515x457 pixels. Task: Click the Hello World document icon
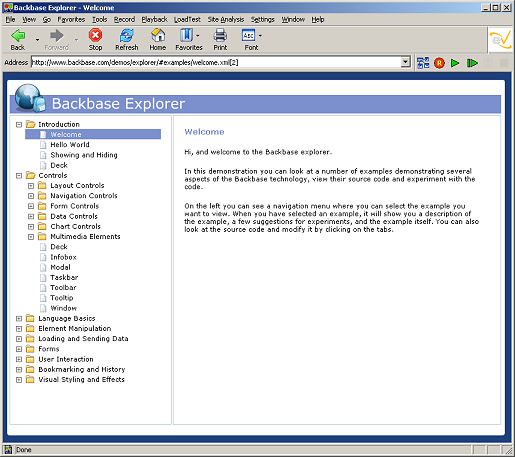pyautogui.click(x=43, y=145)
